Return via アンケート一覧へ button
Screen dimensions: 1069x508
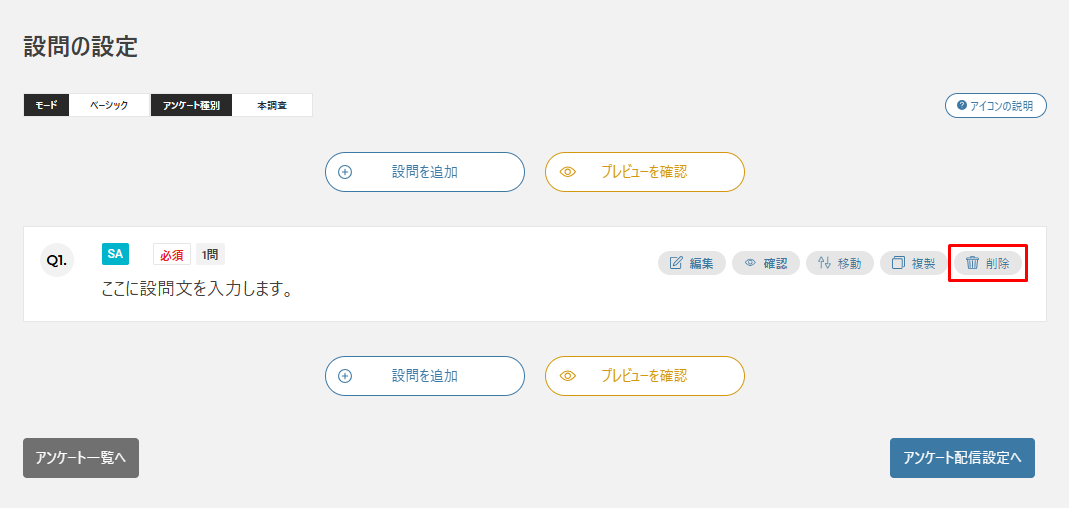click(81, 458)
